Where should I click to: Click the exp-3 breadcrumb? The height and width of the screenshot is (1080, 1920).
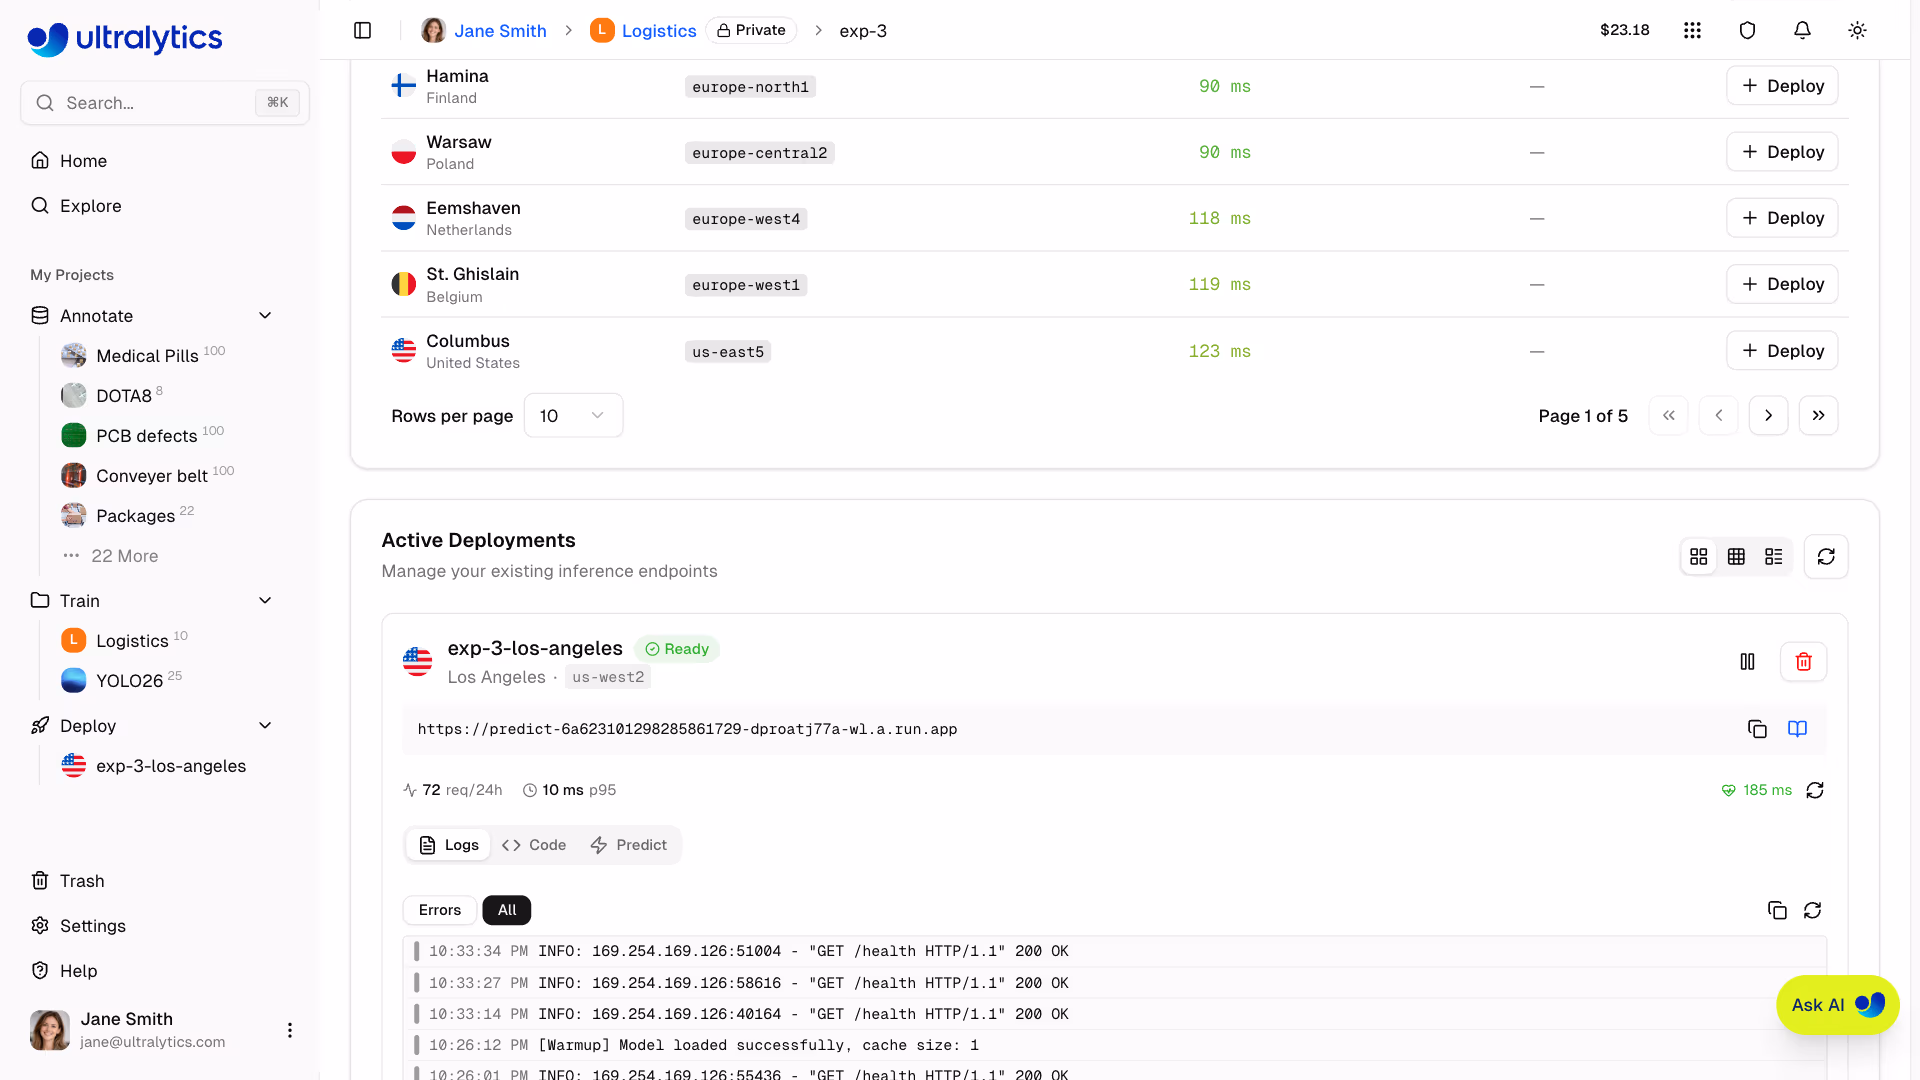863,30
